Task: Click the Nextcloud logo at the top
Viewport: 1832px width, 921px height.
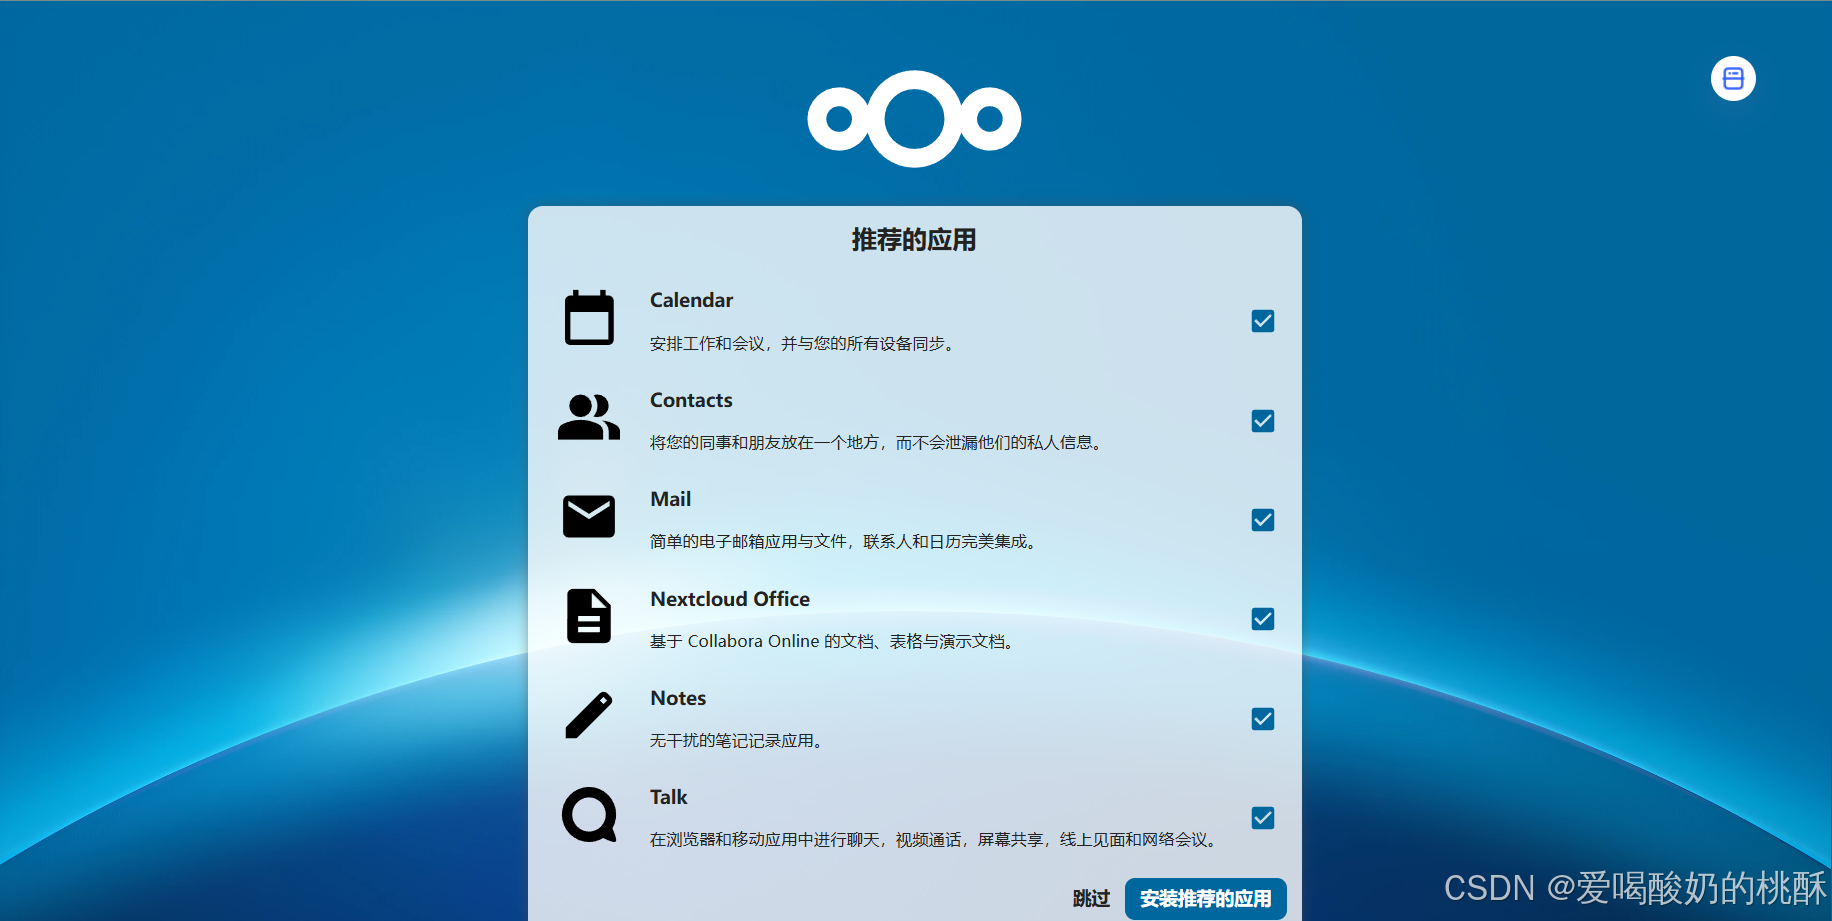Action: pyautogui.click(x=913, y=118)
